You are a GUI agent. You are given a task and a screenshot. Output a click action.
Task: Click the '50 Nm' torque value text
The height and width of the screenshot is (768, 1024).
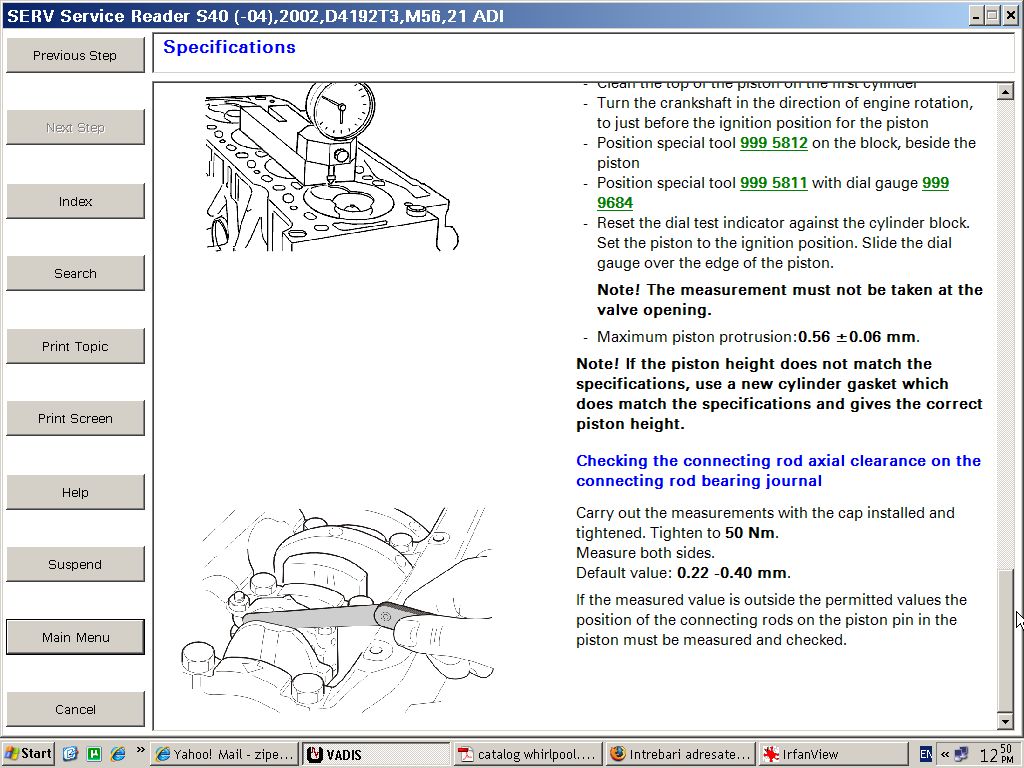click(x=750, y=533)
